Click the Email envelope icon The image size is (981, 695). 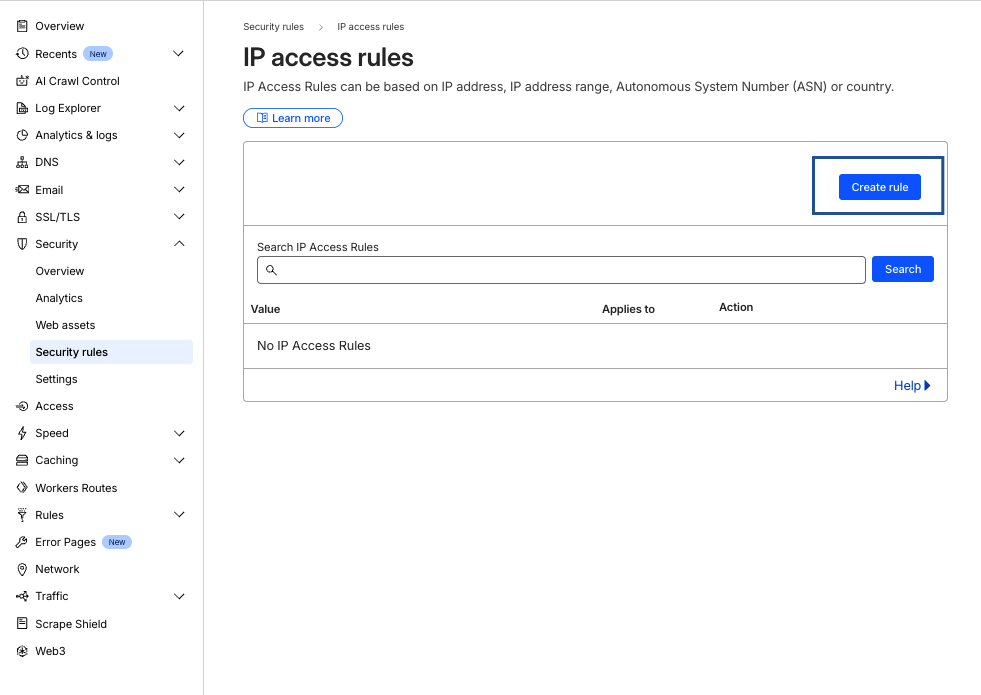(22, 190)
